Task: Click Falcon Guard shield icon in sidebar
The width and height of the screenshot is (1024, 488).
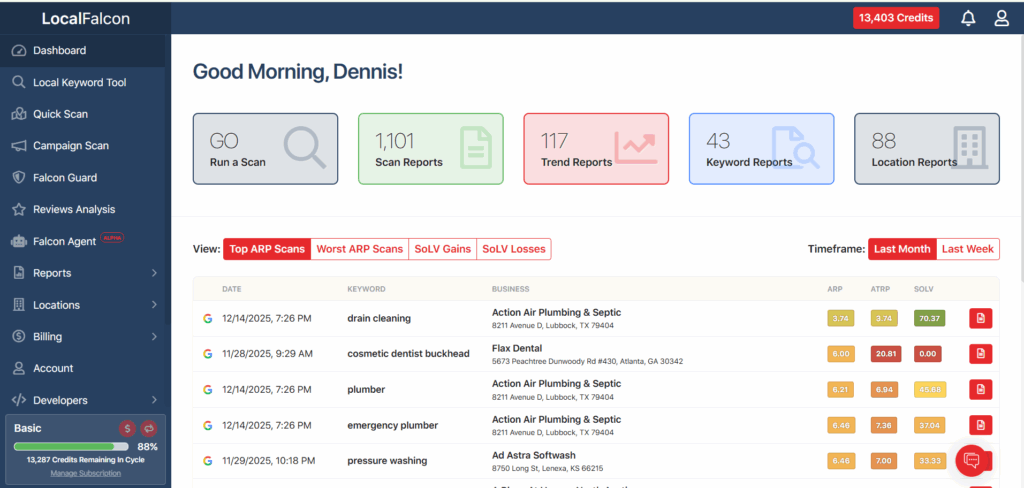Action: [18, 178]
